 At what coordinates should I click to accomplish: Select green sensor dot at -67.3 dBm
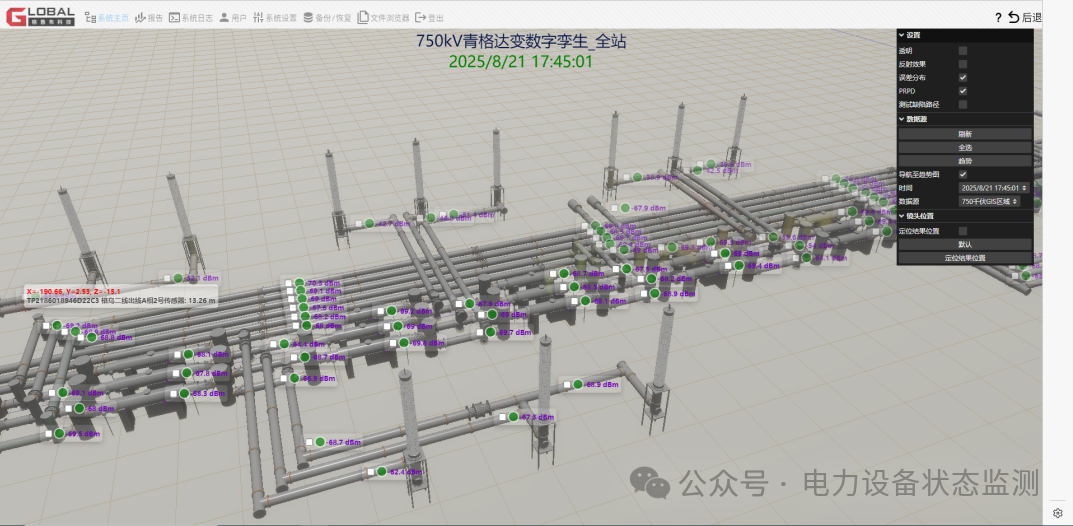point(513,417)
